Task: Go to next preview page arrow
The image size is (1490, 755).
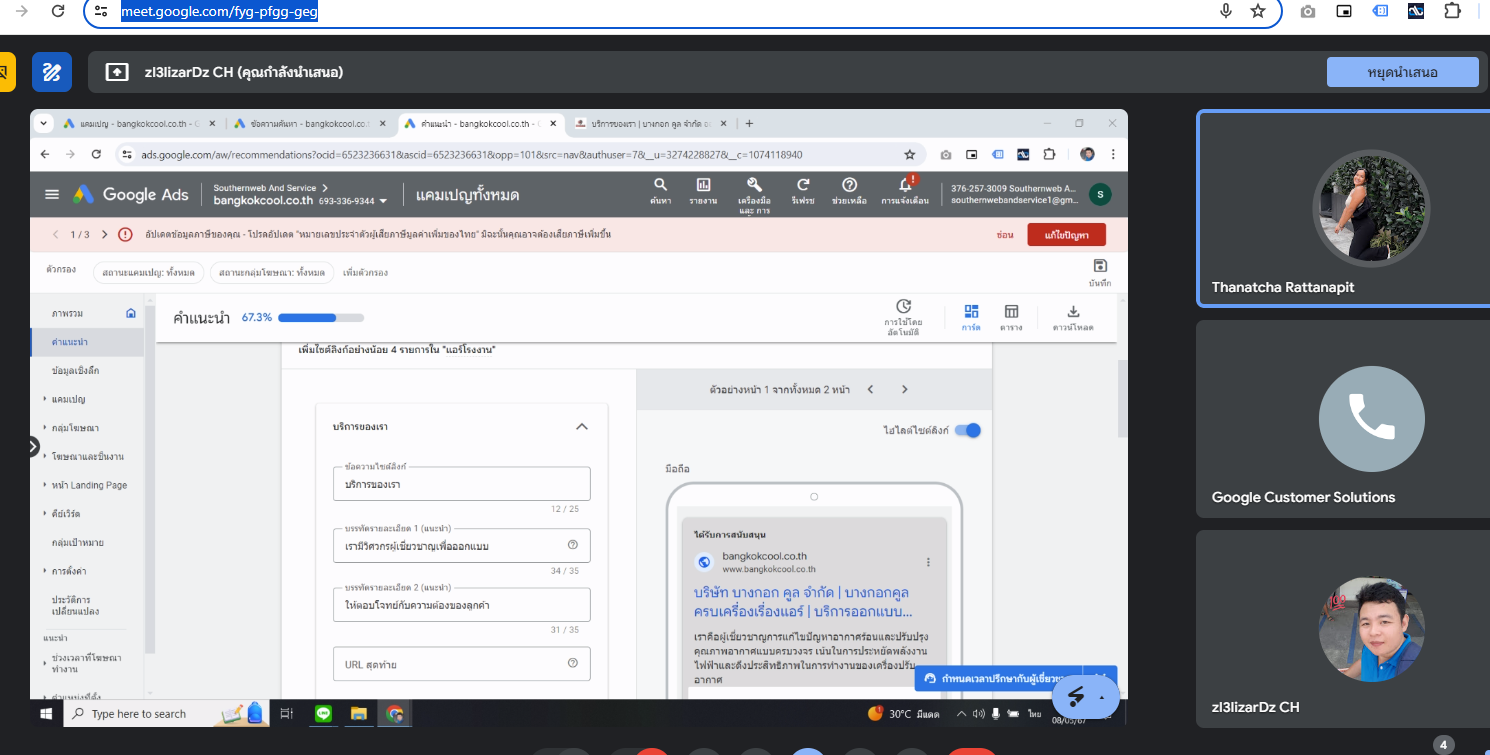Action: point(904,389)
